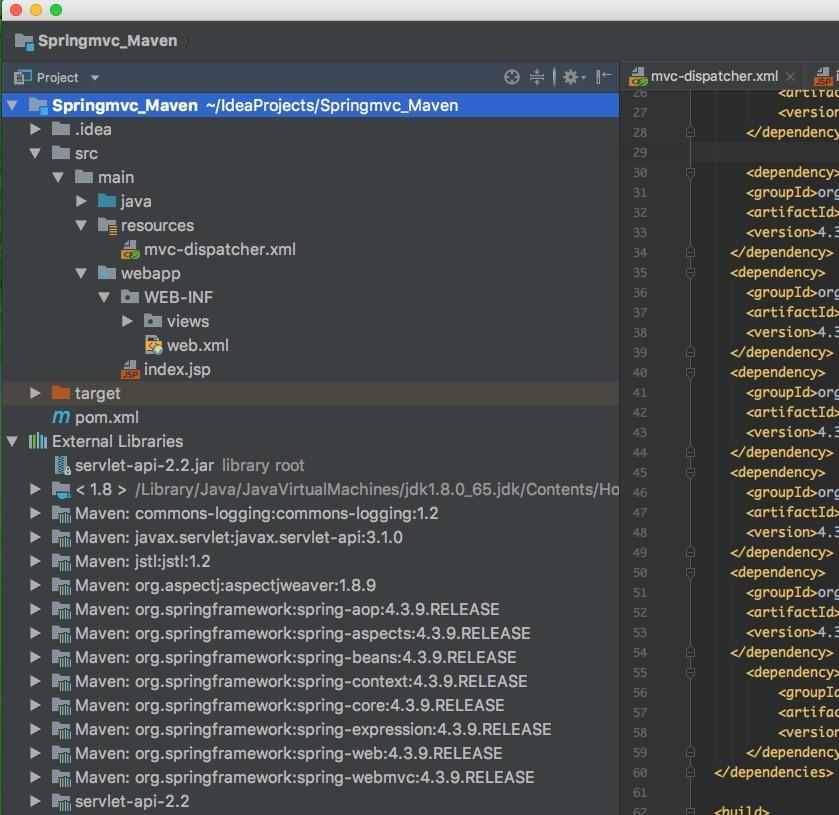Click the Maven m icon for pom.xml
This screenshot has width=839, height=815.
(61, 417)
